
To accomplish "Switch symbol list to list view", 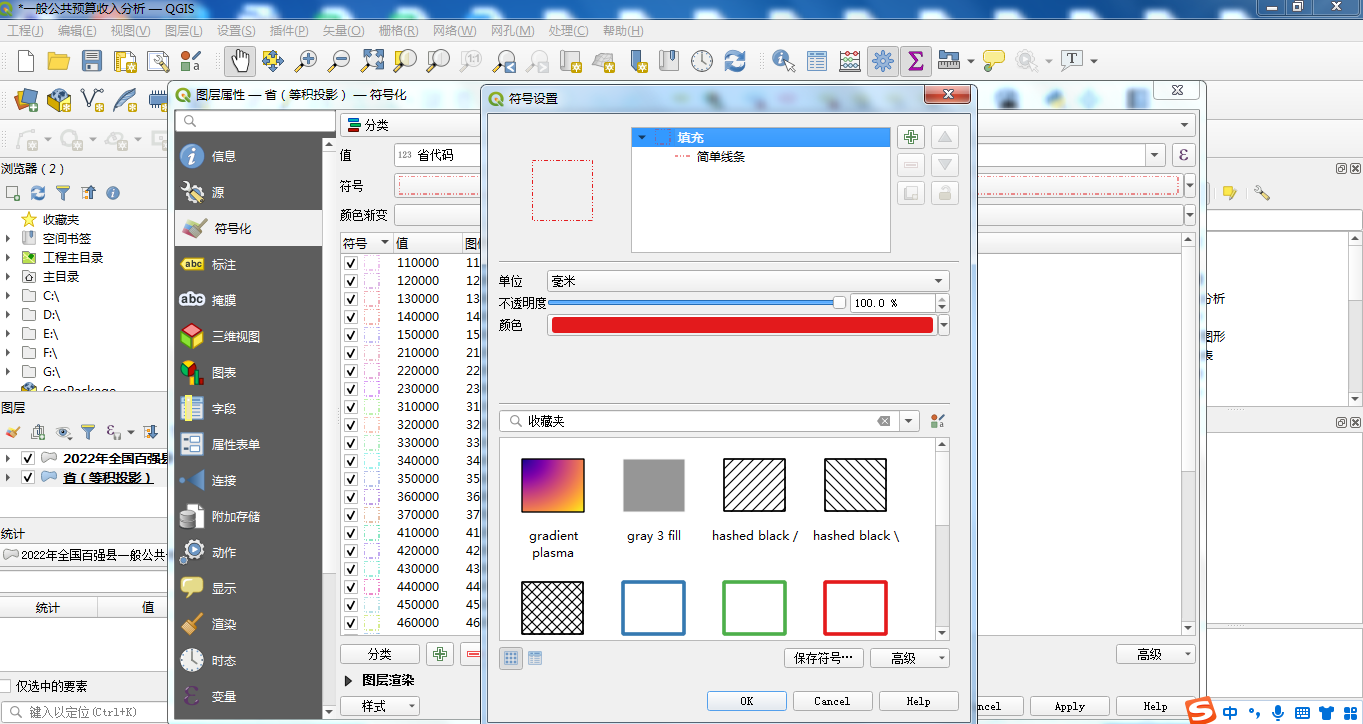I will point(535,658).
